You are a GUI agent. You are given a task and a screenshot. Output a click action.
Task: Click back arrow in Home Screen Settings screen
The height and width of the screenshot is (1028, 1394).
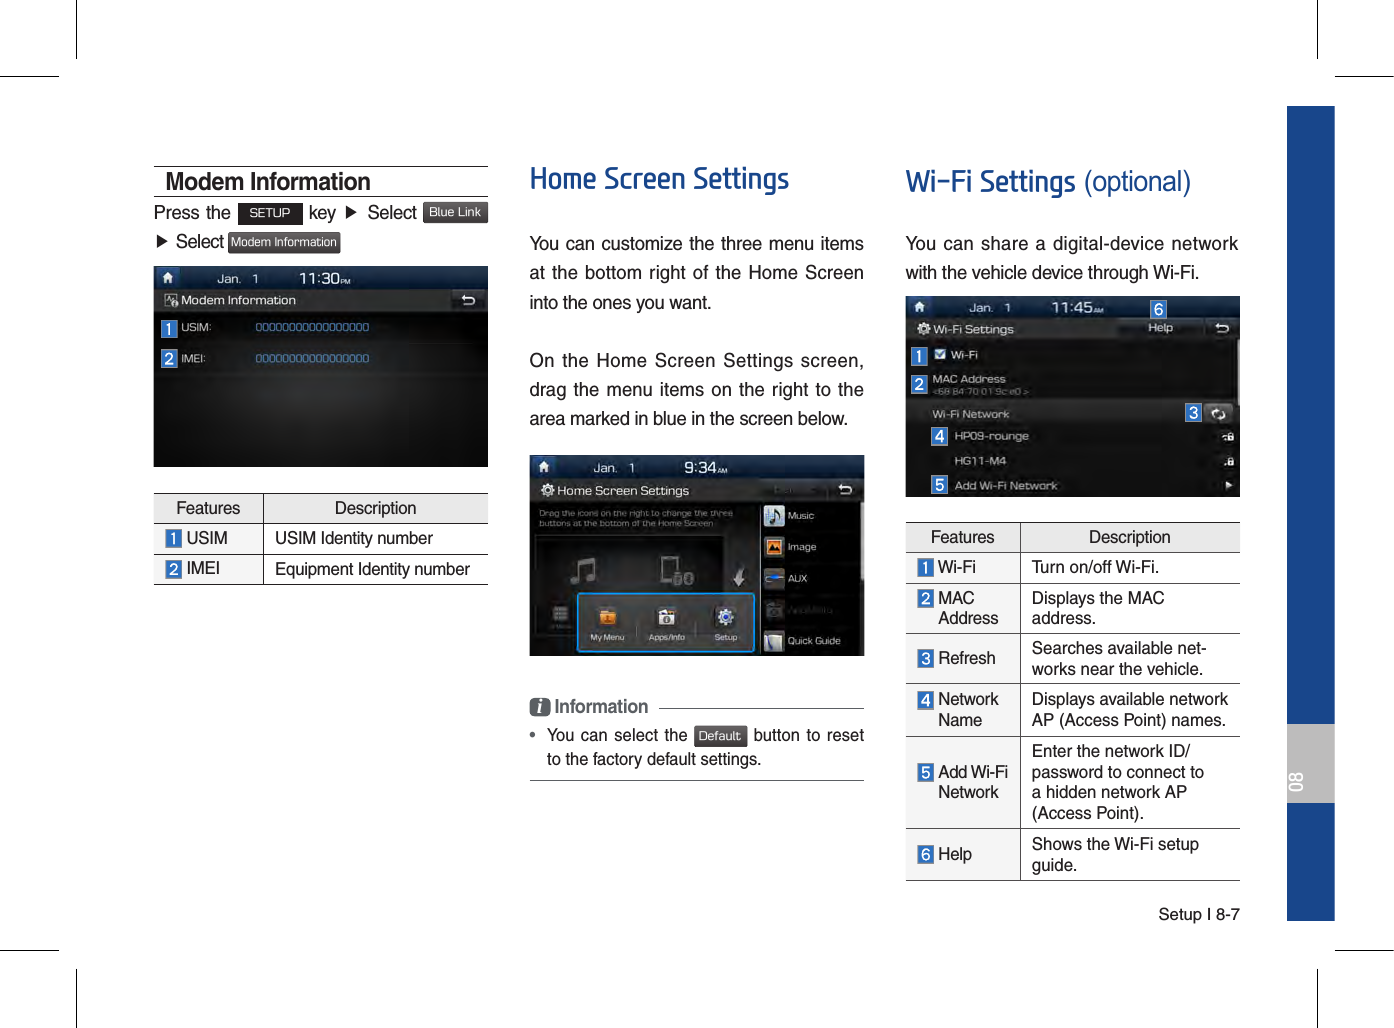click(845, 489)
